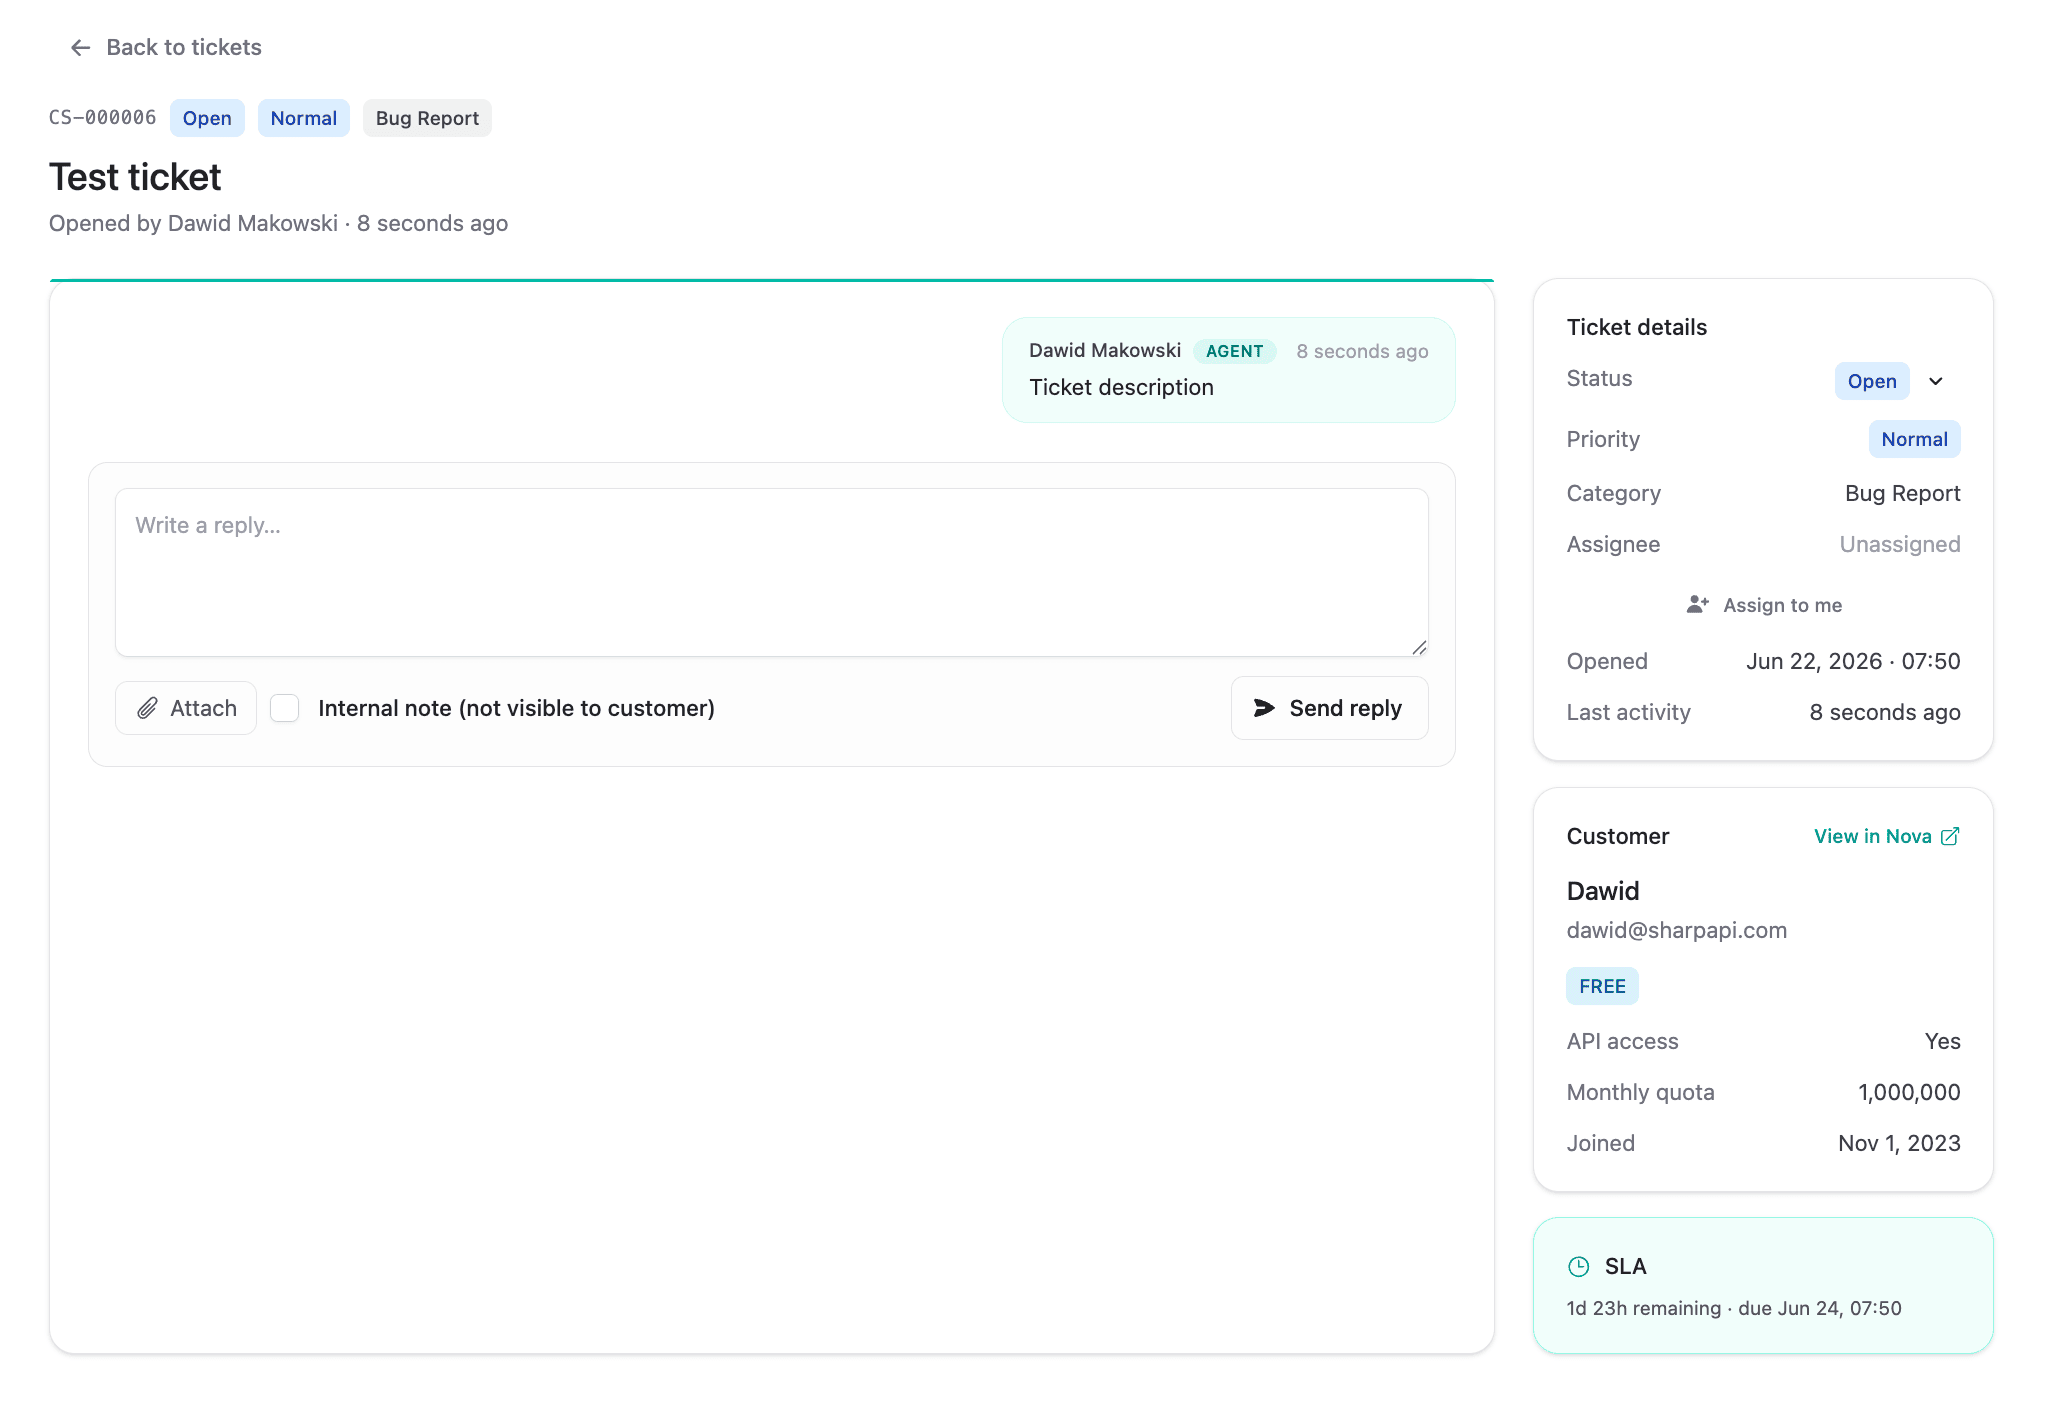Click the email dawid@sharpapi.com
Image resolution: width=2058 pixels, height=1418 pixels.
tap(1677, 930)
